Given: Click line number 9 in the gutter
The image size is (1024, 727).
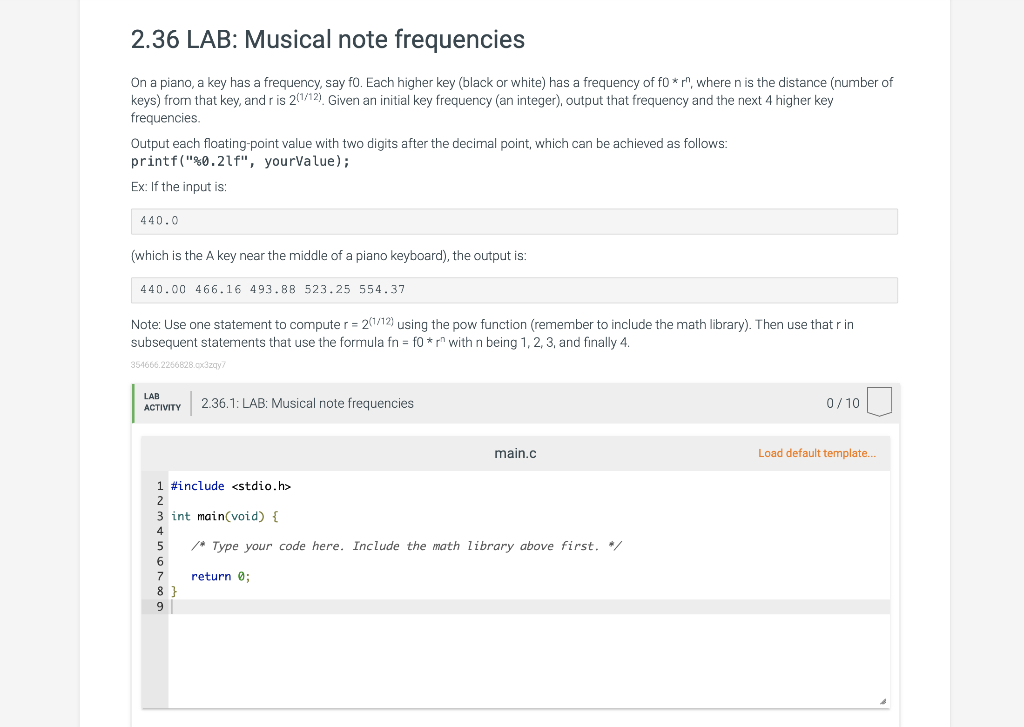Looking at the screenshot, I should point(158,606).
